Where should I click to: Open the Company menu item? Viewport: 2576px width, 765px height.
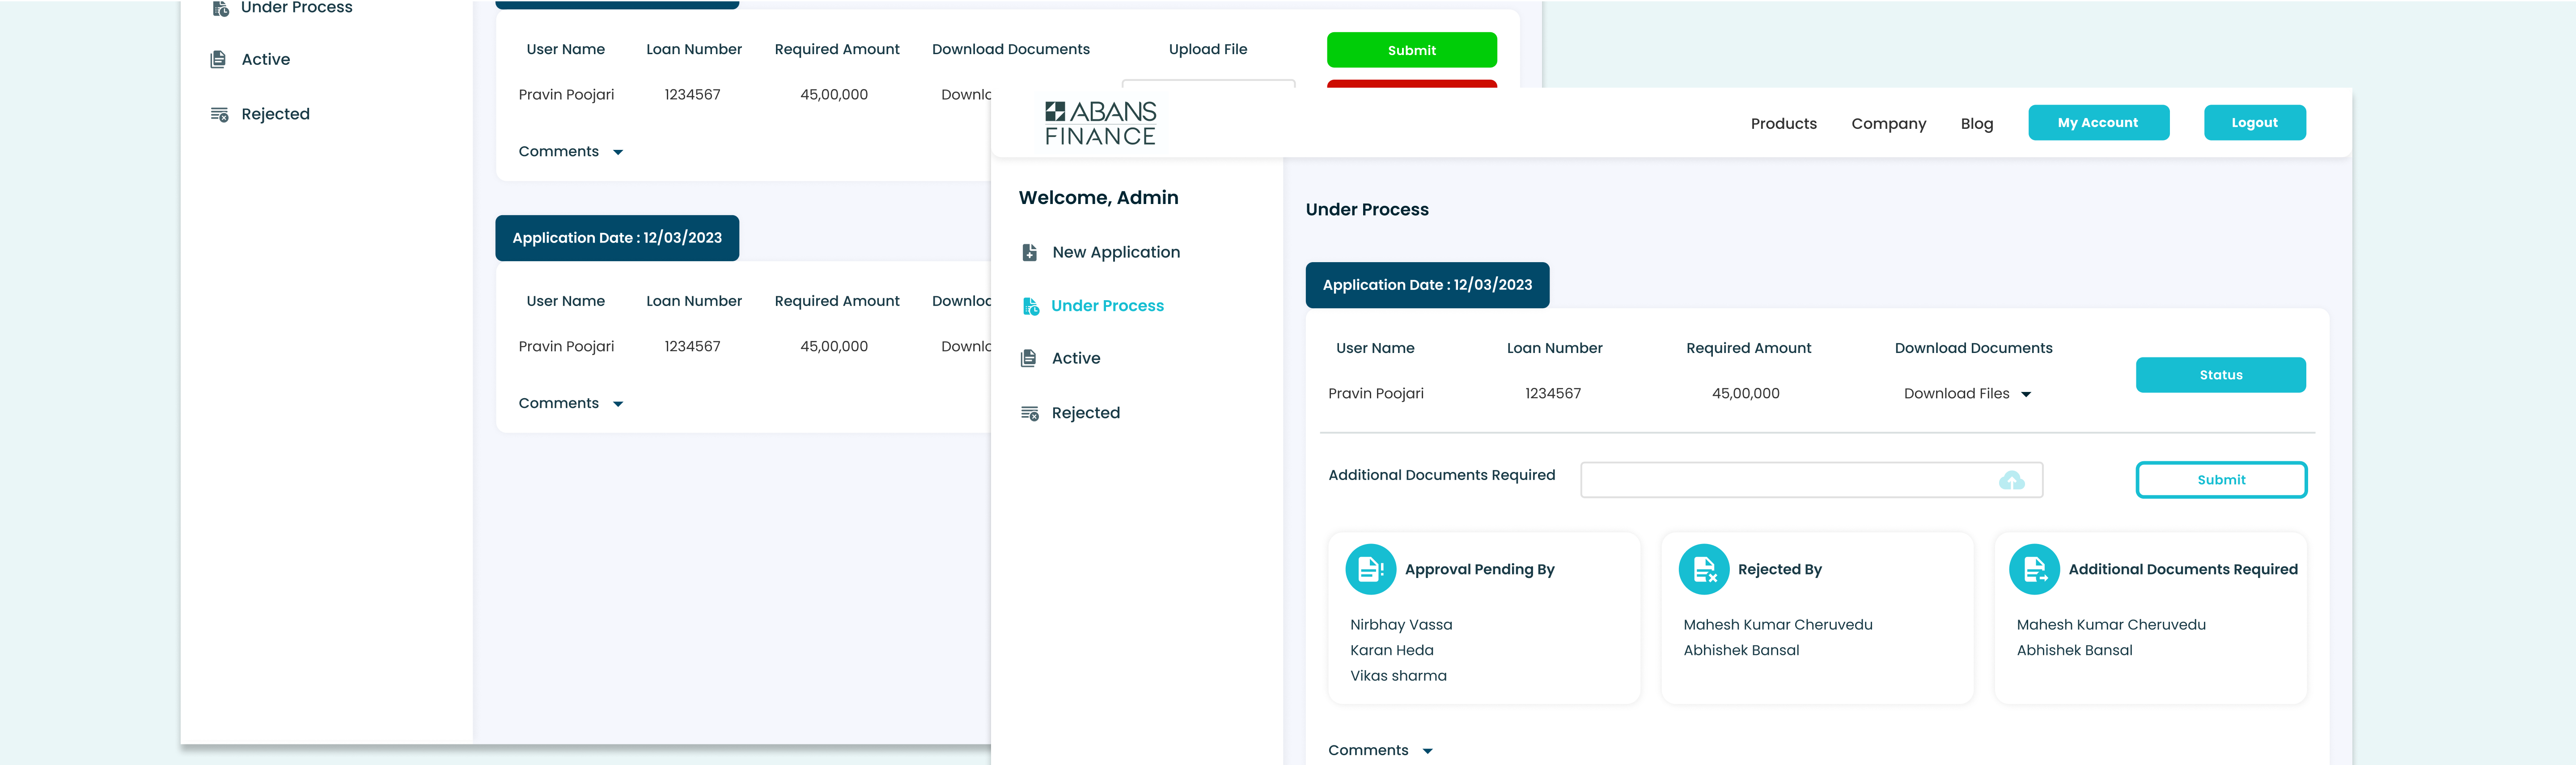tap(1888, 124)
